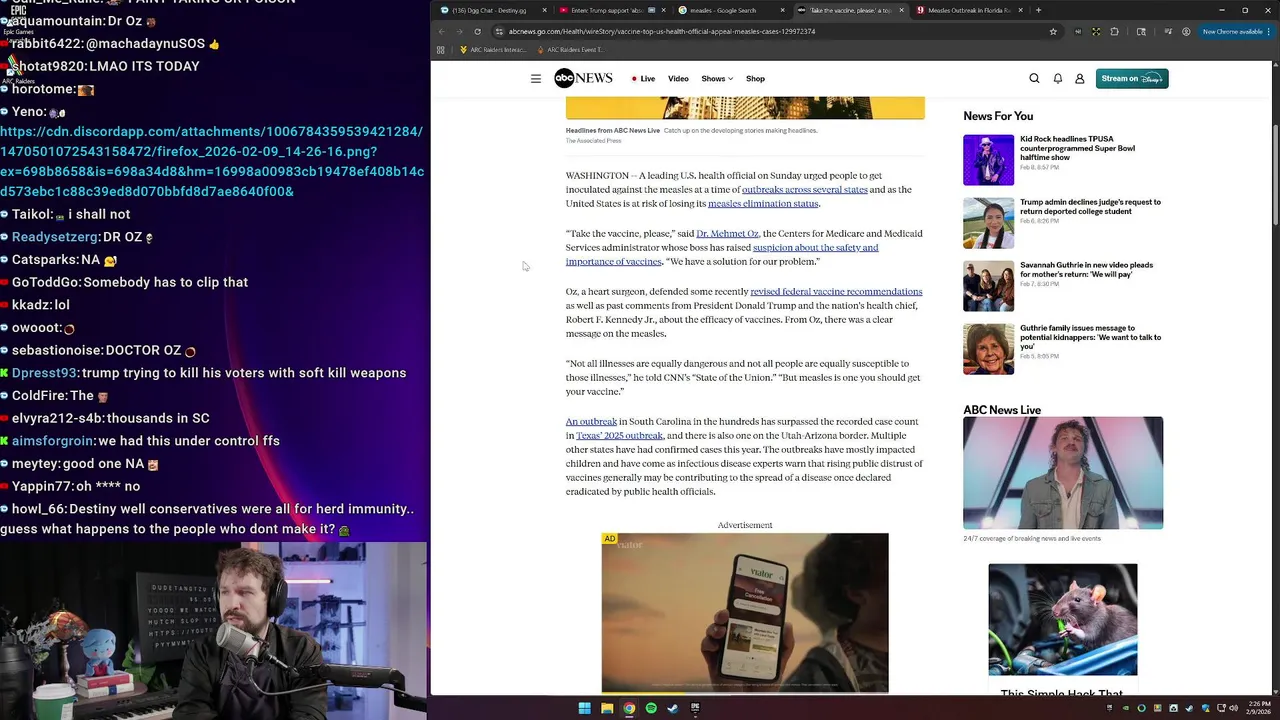Open the Video menu item

(x=678, y=79)
